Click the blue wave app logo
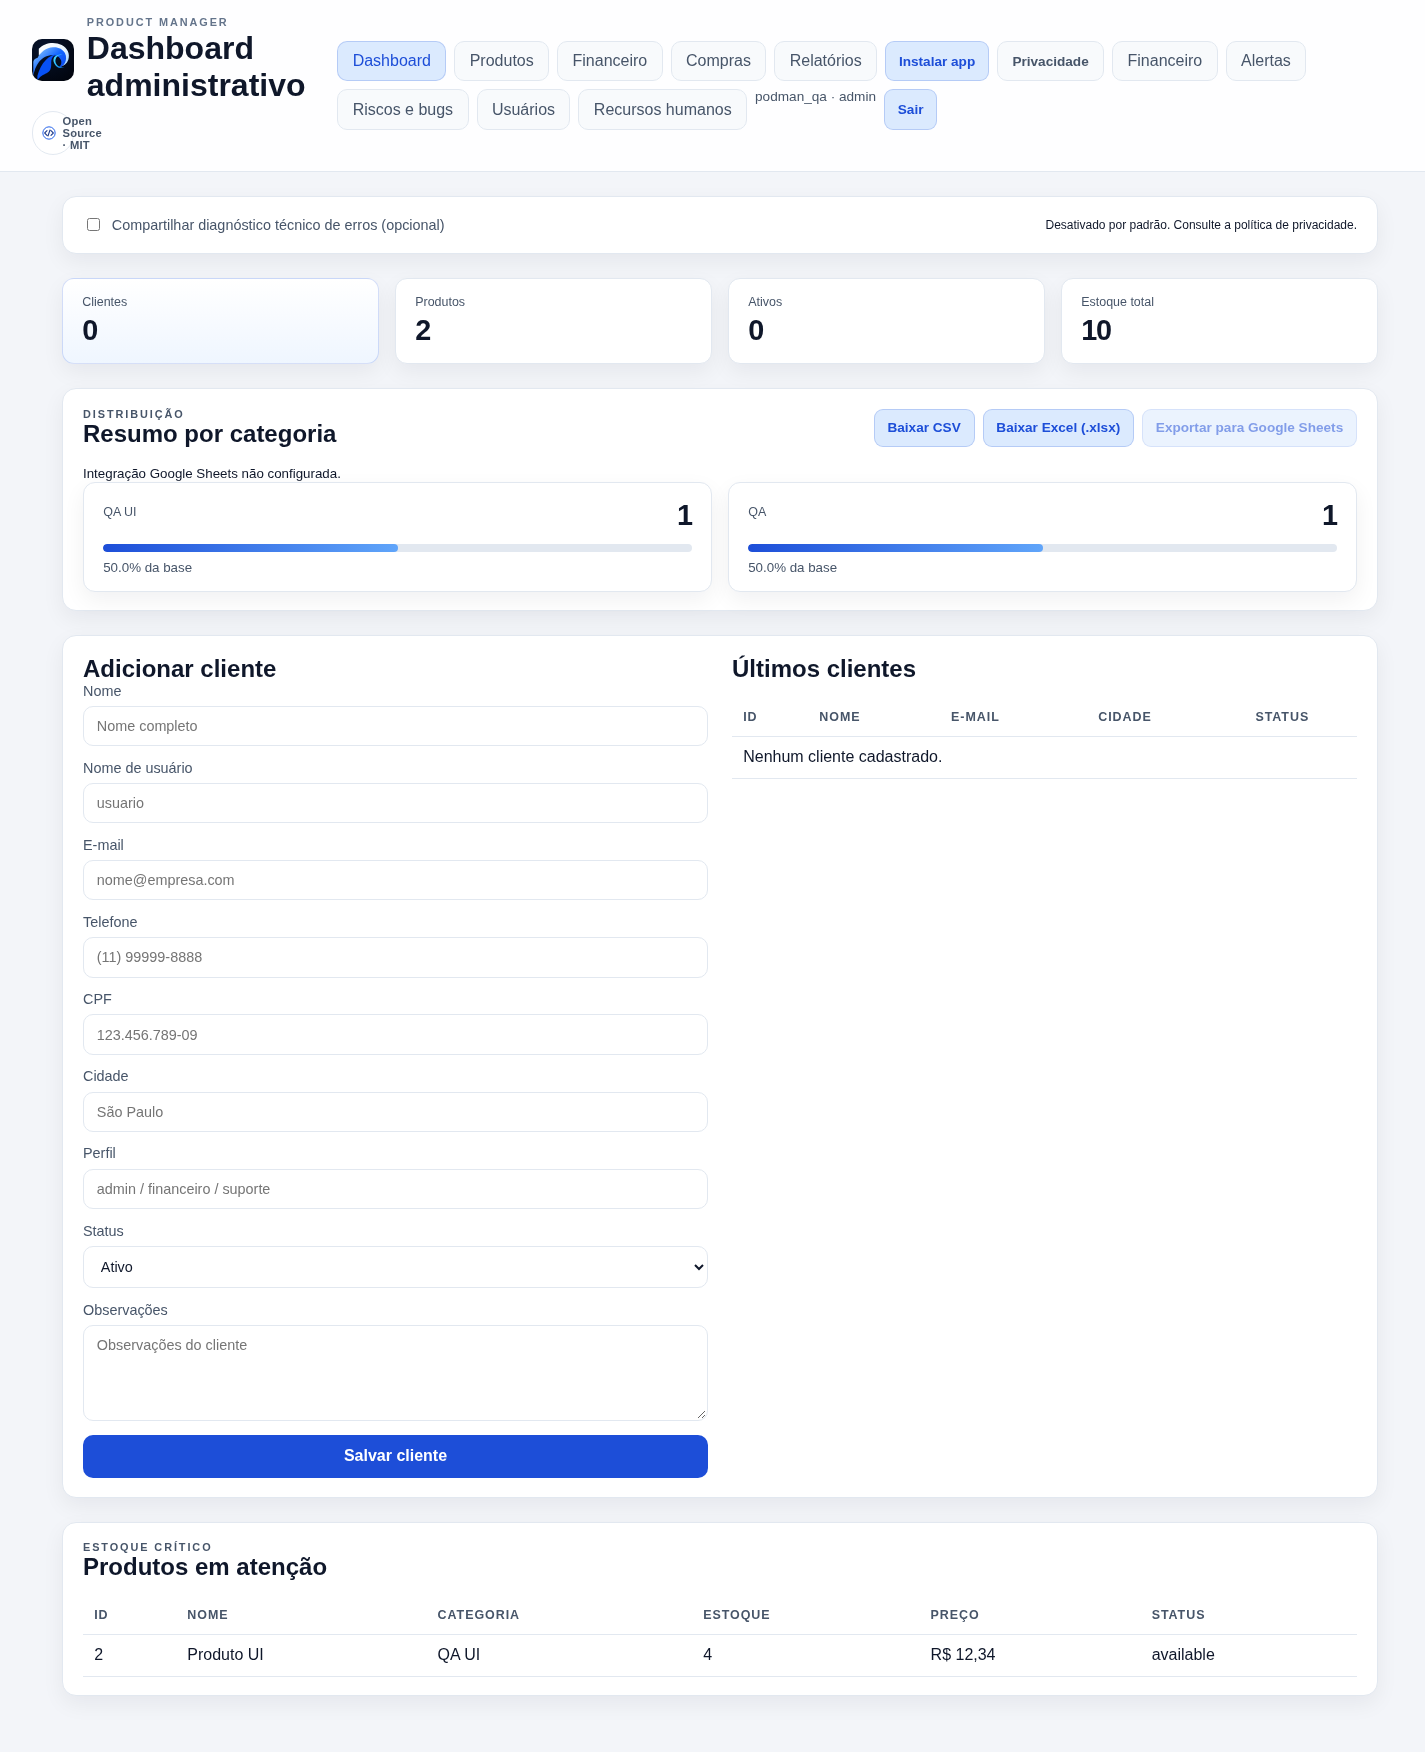 (53, 60)
